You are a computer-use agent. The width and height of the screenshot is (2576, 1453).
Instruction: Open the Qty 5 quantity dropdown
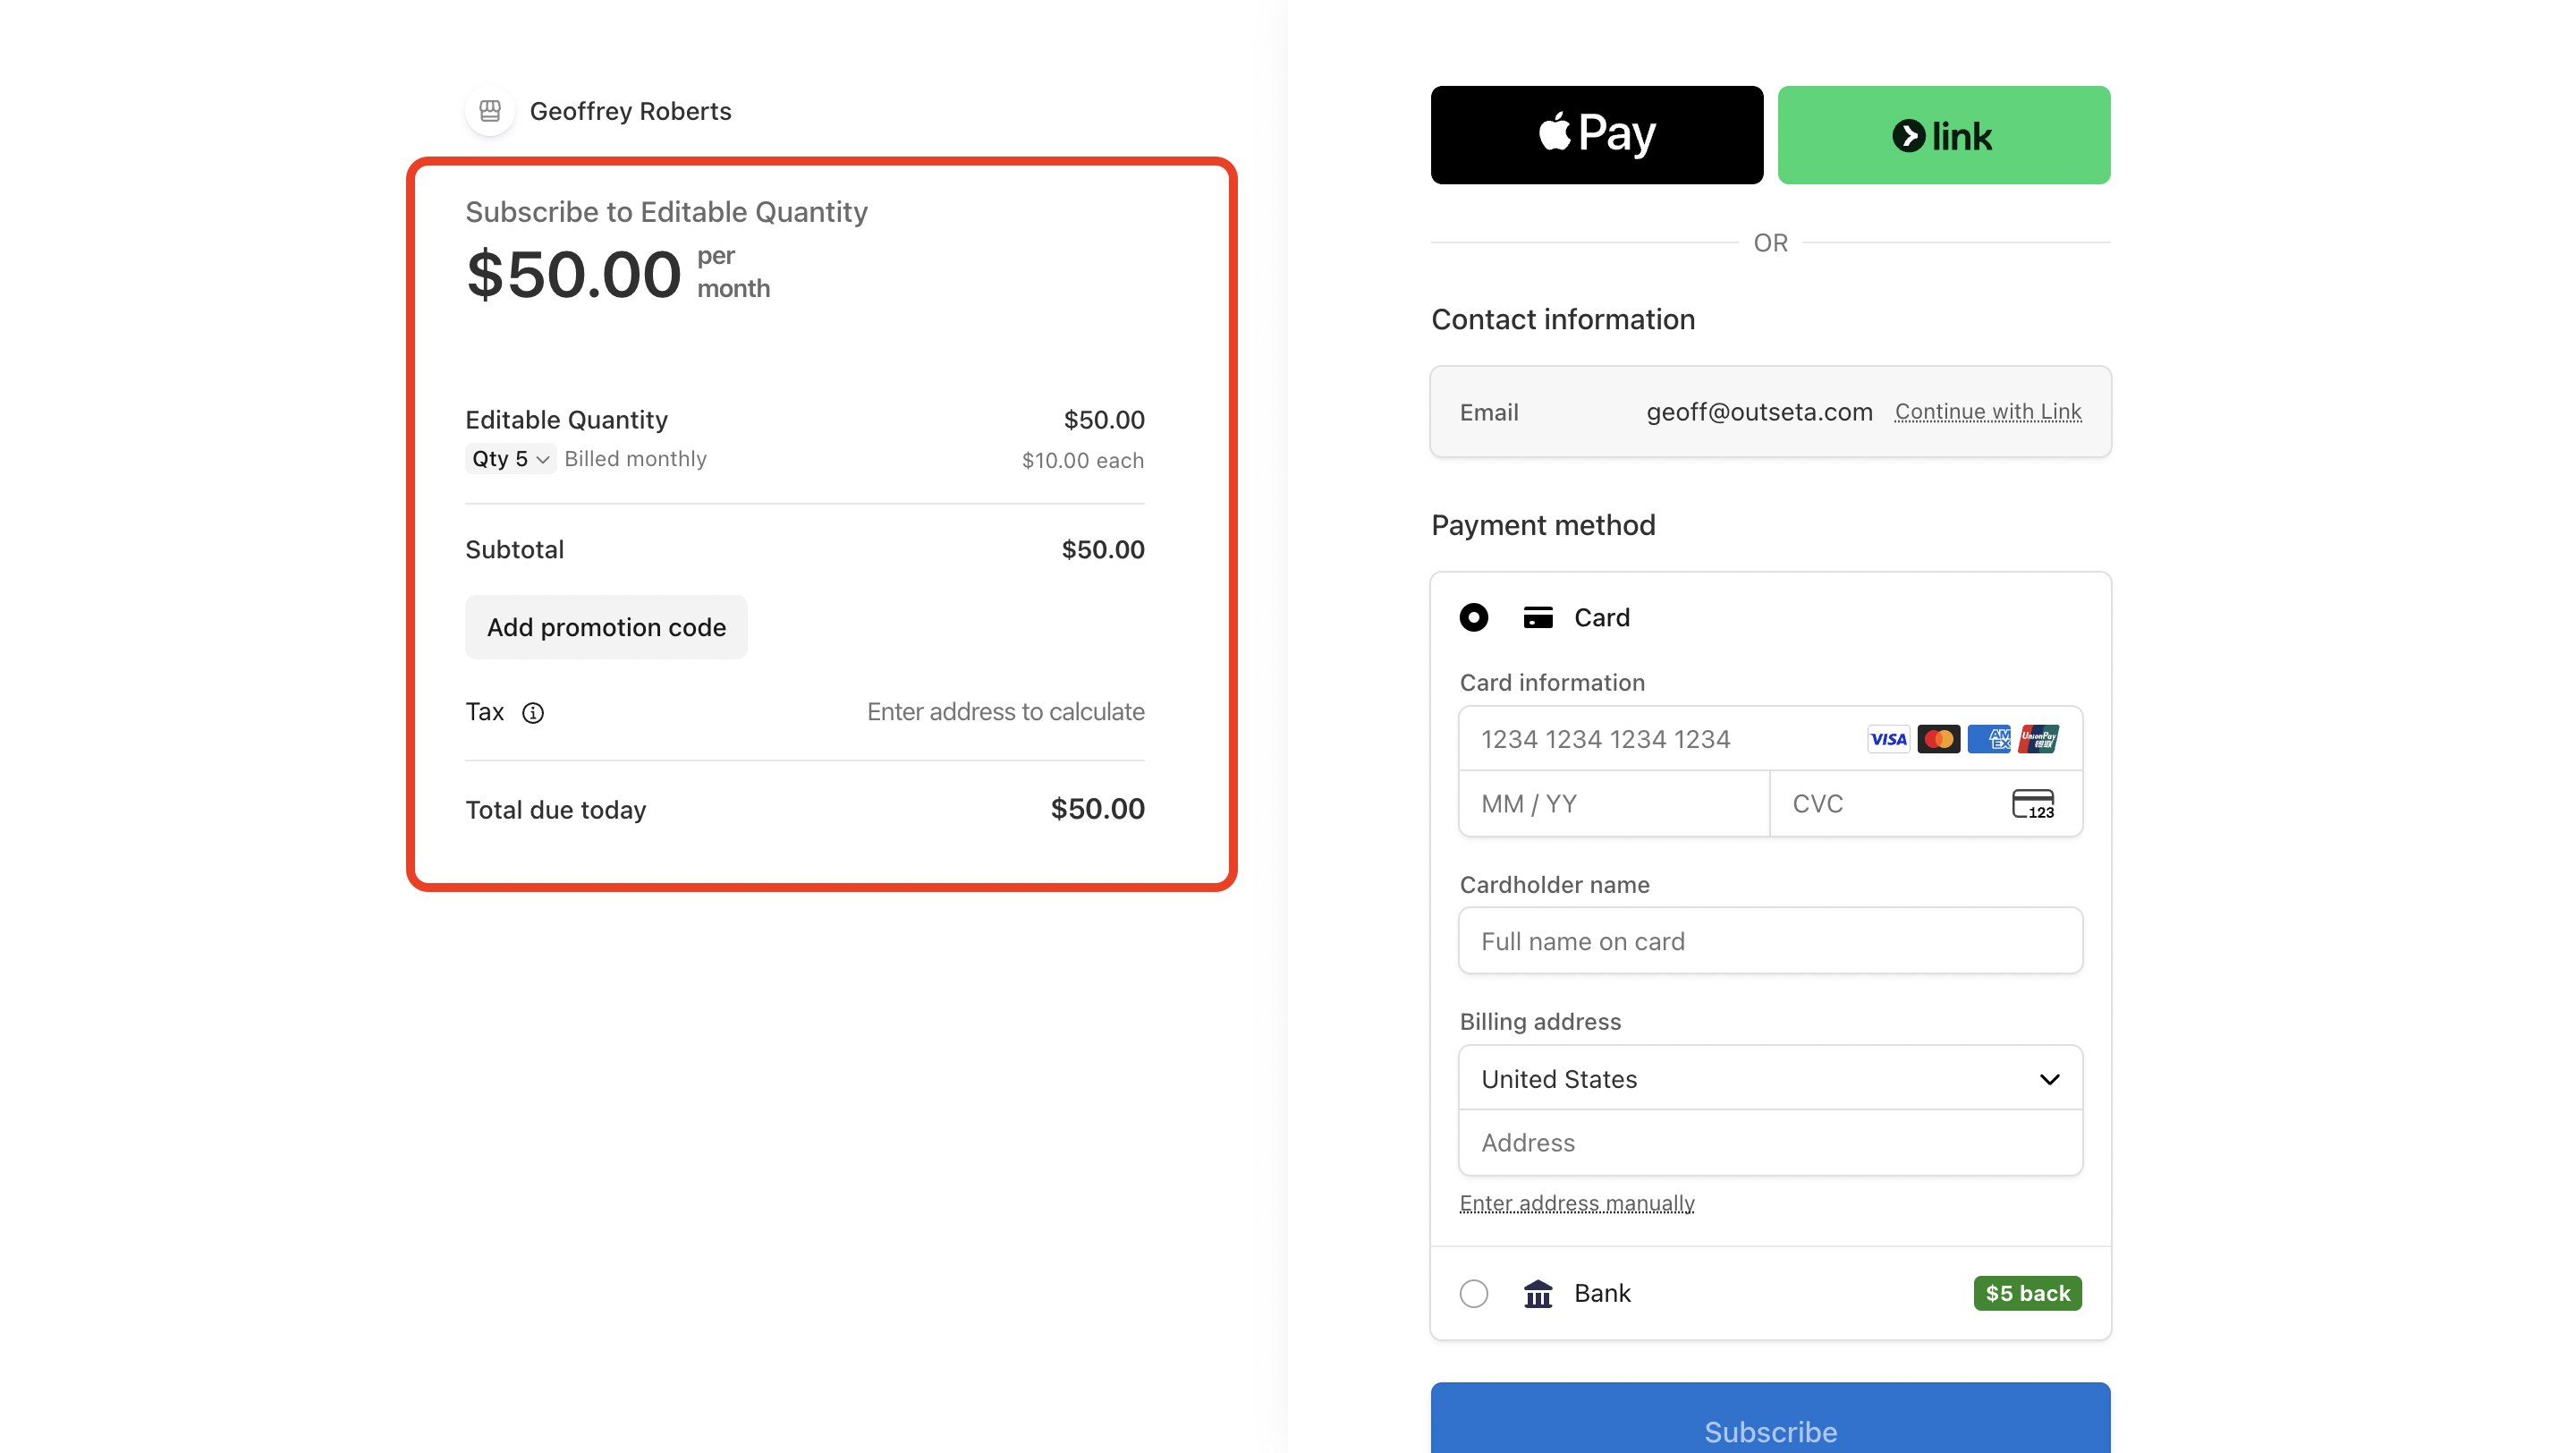510,459
